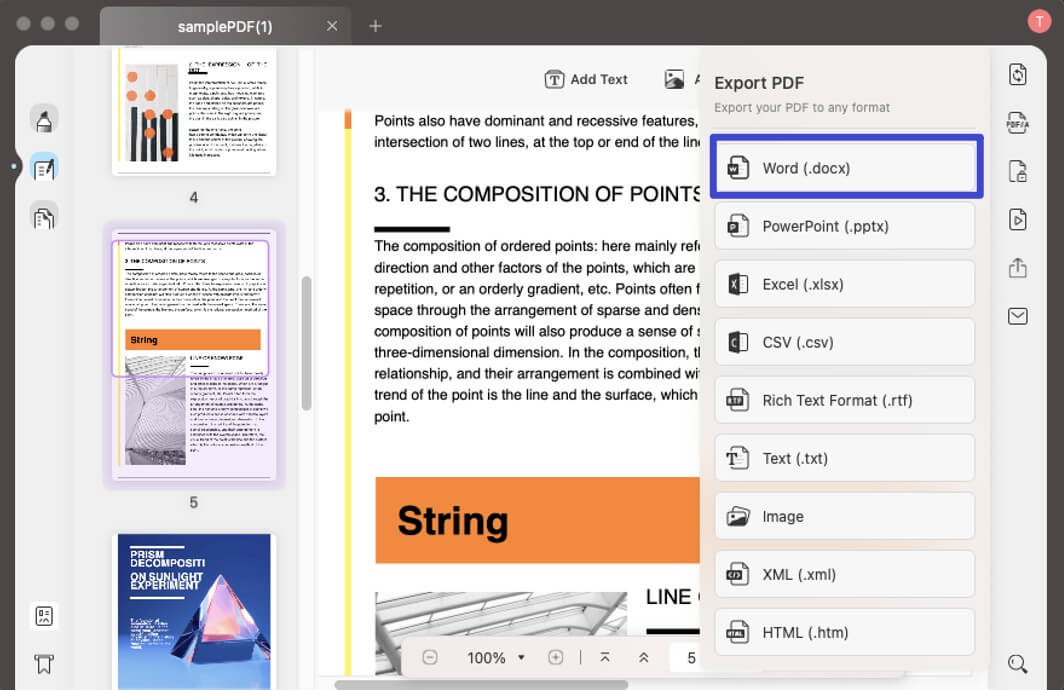The width and height of the screenshot is (1064, 690).
Task: Export the document as Word (.docx)
Action: tap(845, 167)
